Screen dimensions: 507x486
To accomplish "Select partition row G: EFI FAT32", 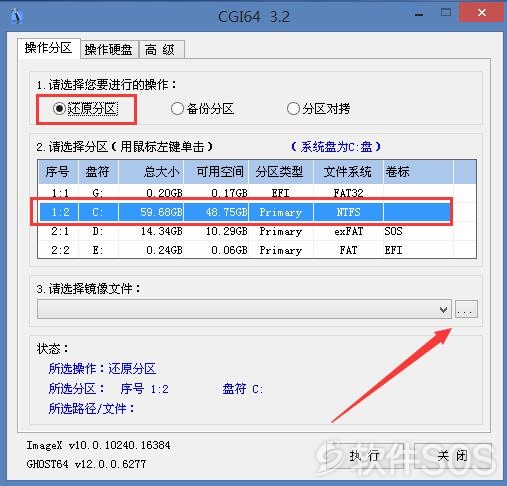I will (x=257, y=193).
